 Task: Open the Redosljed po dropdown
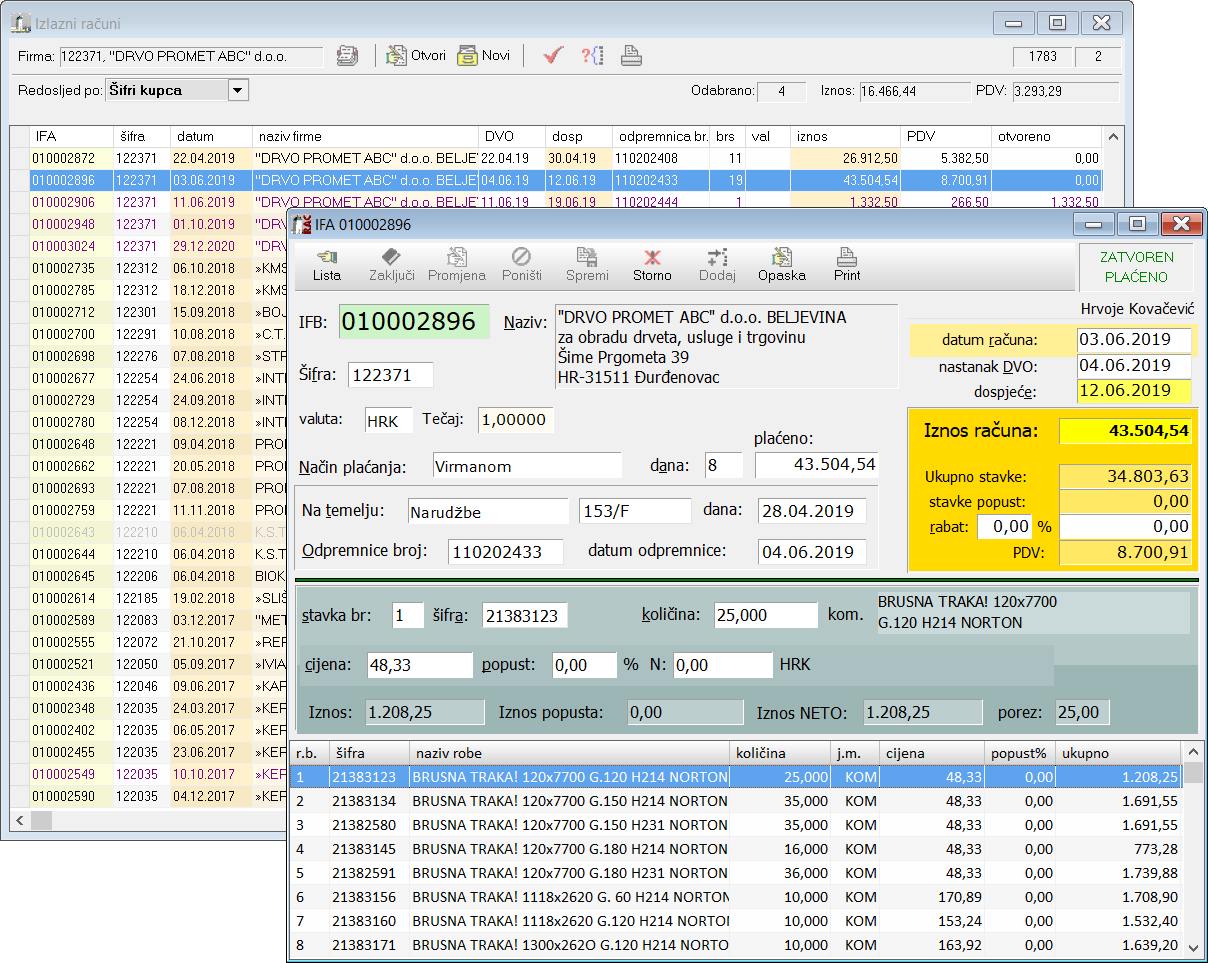(x=238, y=91)
